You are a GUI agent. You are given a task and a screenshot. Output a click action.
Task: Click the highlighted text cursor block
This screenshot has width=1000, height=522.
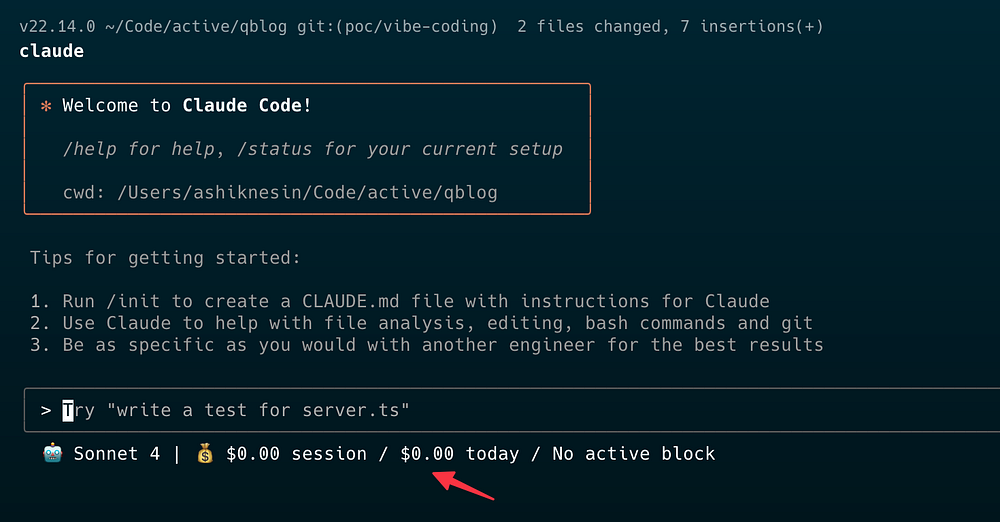click(x=68, y=410)
